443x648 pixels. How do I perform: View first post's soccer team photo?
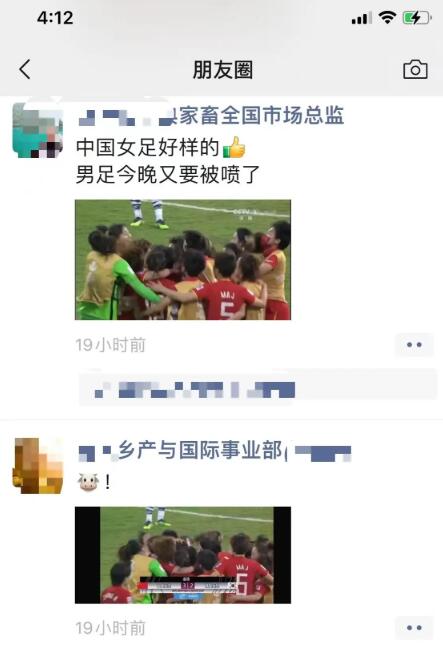[183, 260]
